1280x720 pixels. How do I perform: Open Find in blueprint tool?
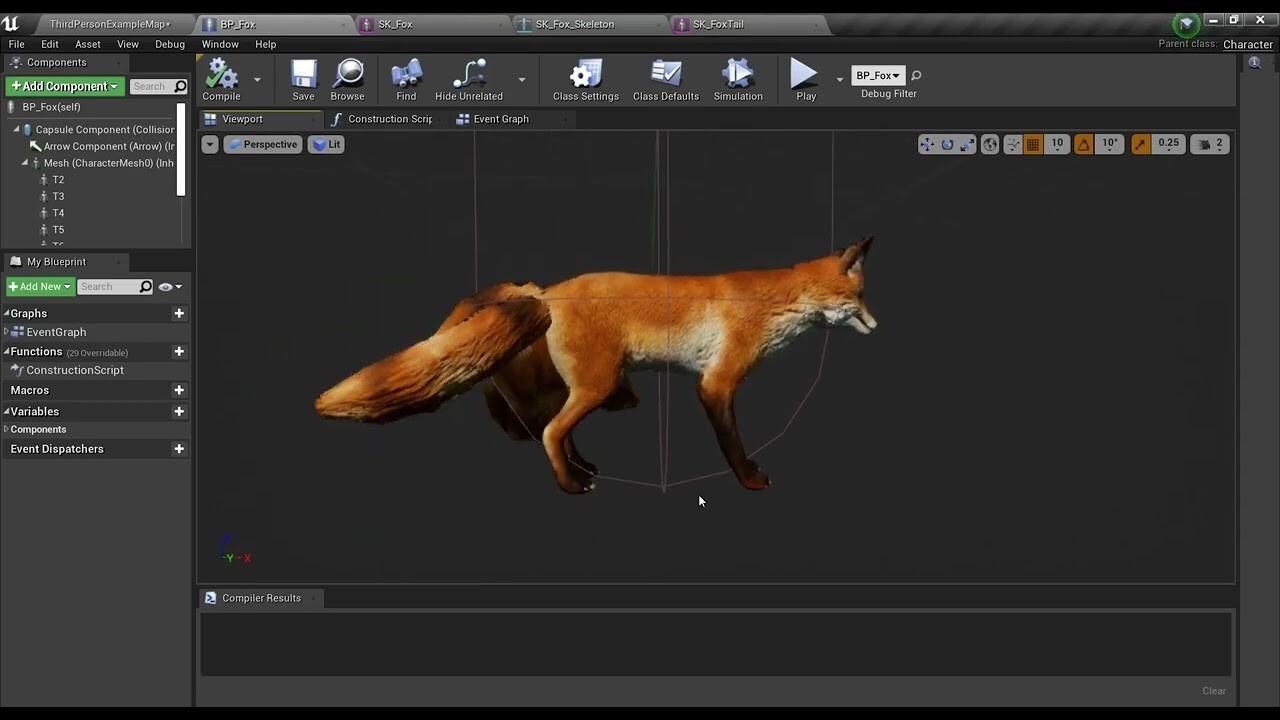406,80
